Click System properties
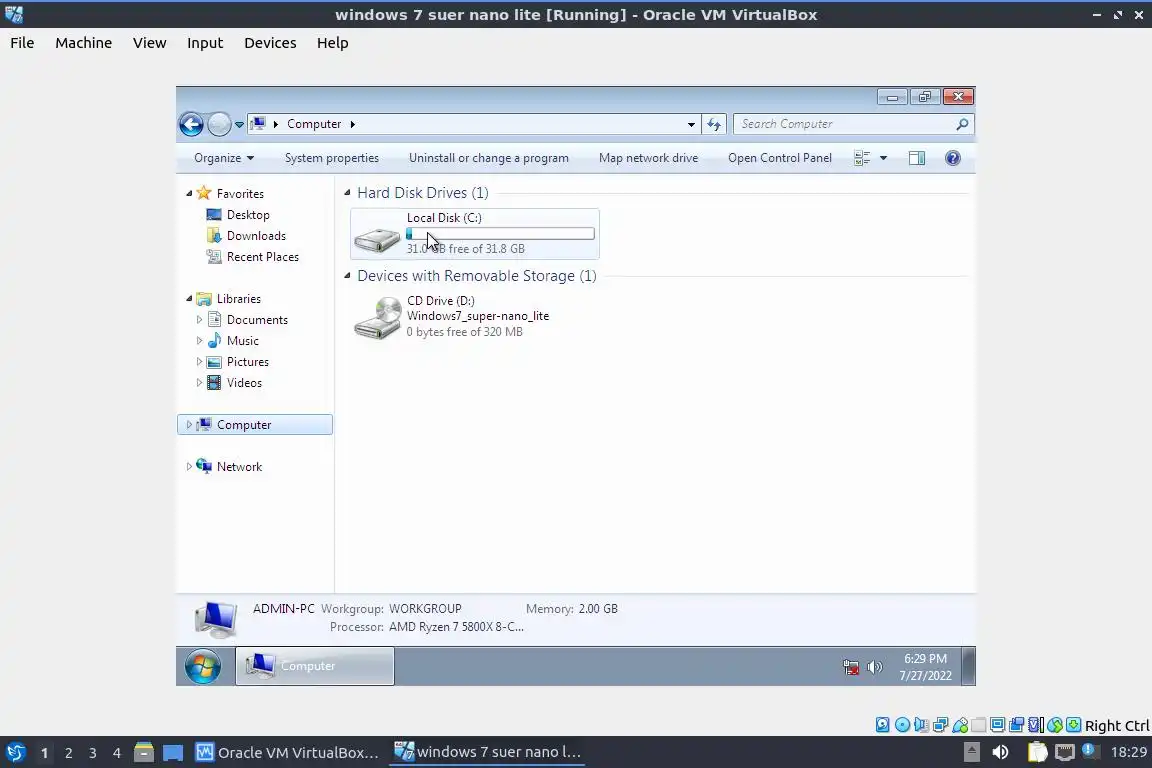This screenshot has width=1152, height=768. click(x=332, y=158)
